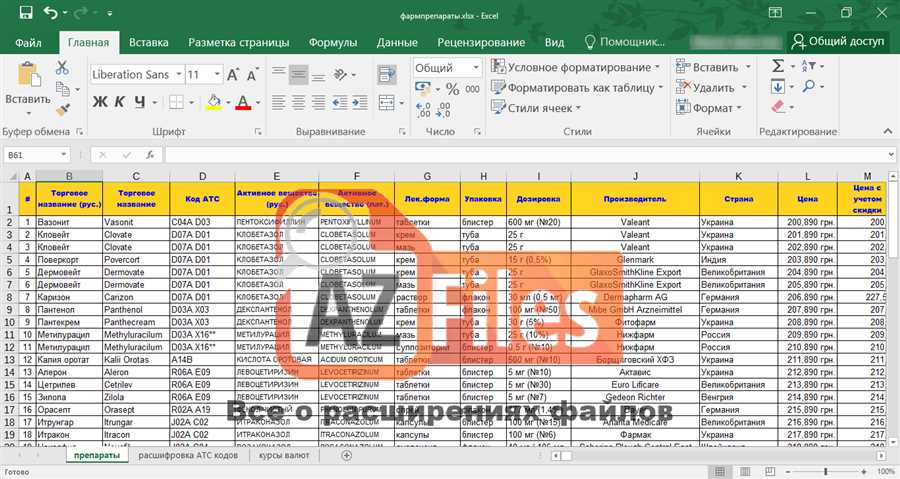
Task: Increase font size with large A icon
Action: coord(232,75)
